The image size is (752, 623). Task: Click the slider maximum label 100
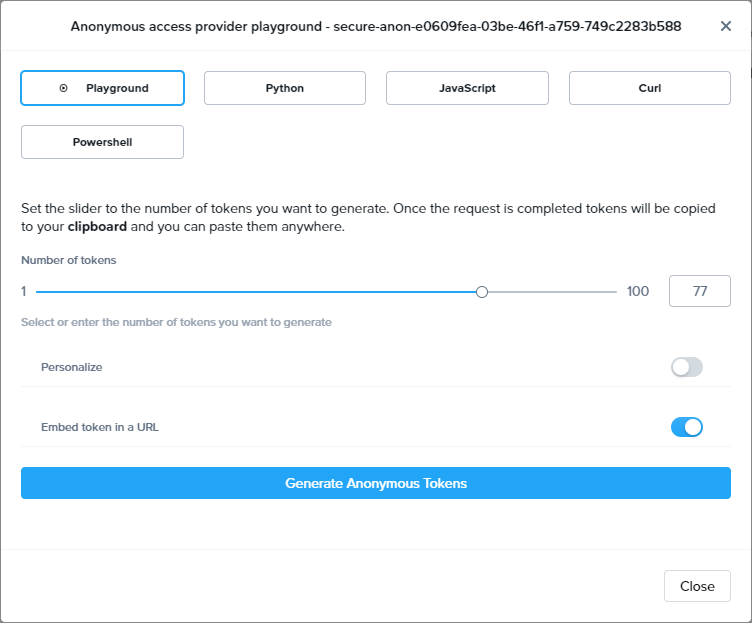pos(638,292)
